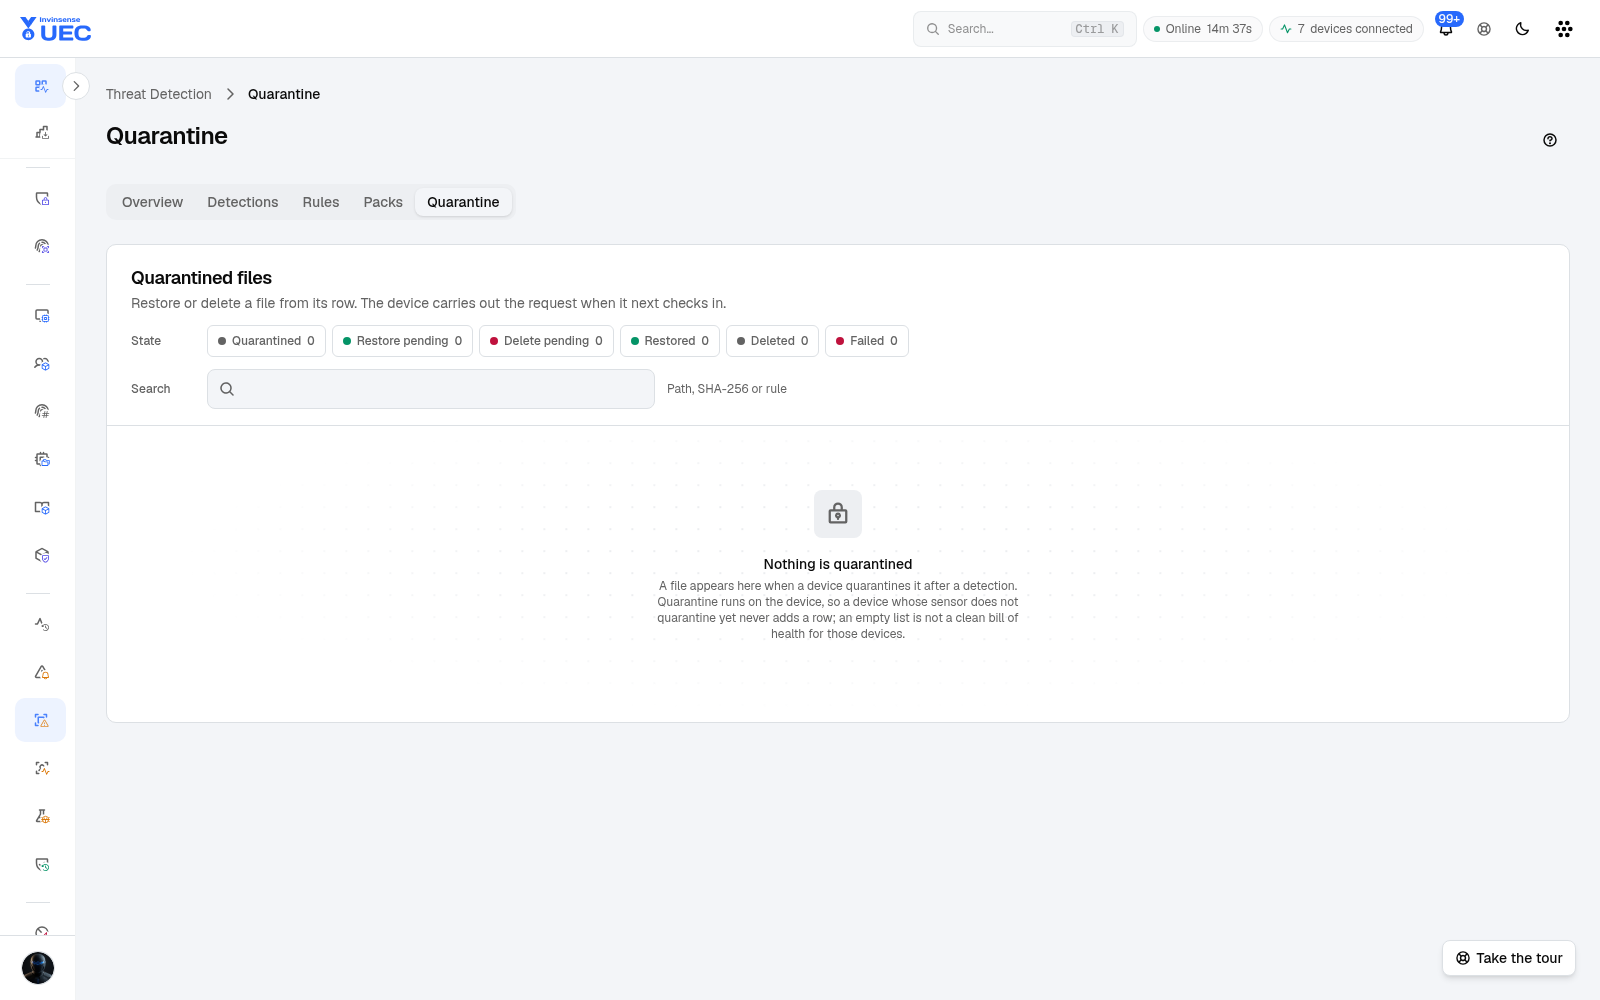Viewport: 1600px width, 1000px height.
Task: Open the scan-with-pulse sidebar icon
Action: [x=41, y=768]
